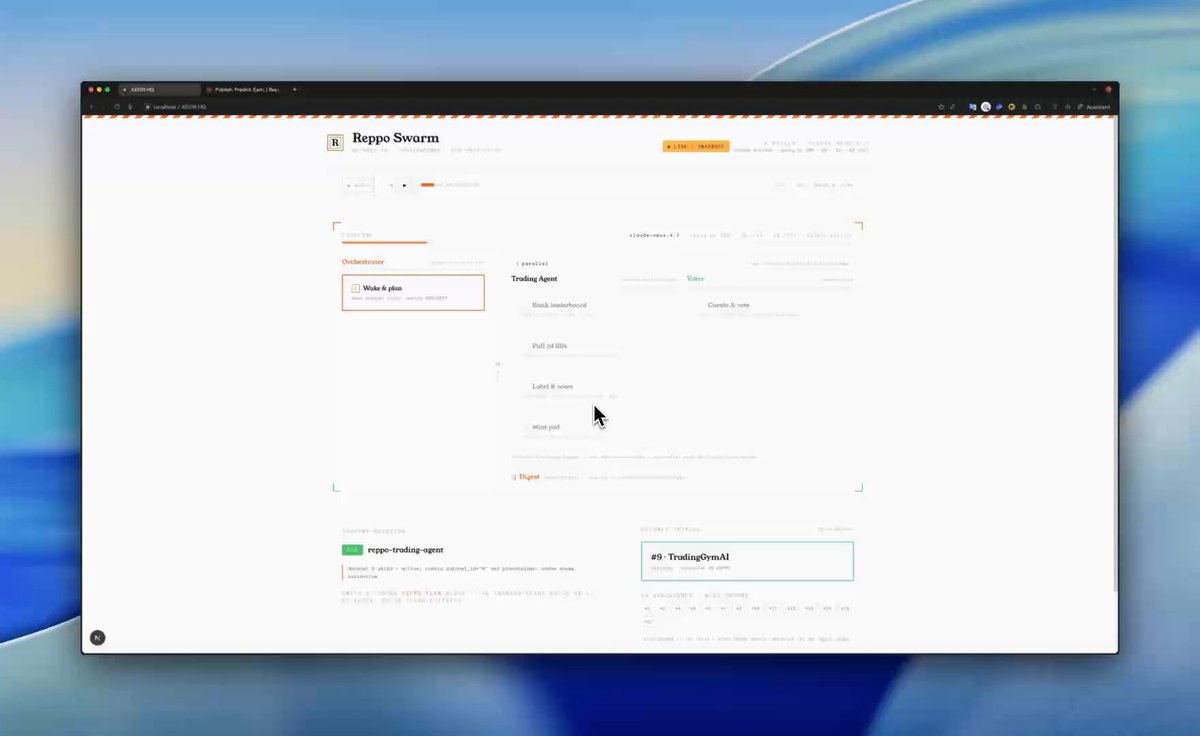The image size is (1200, 736).
Task: Open a new browser tab
Action: (294, 90)
